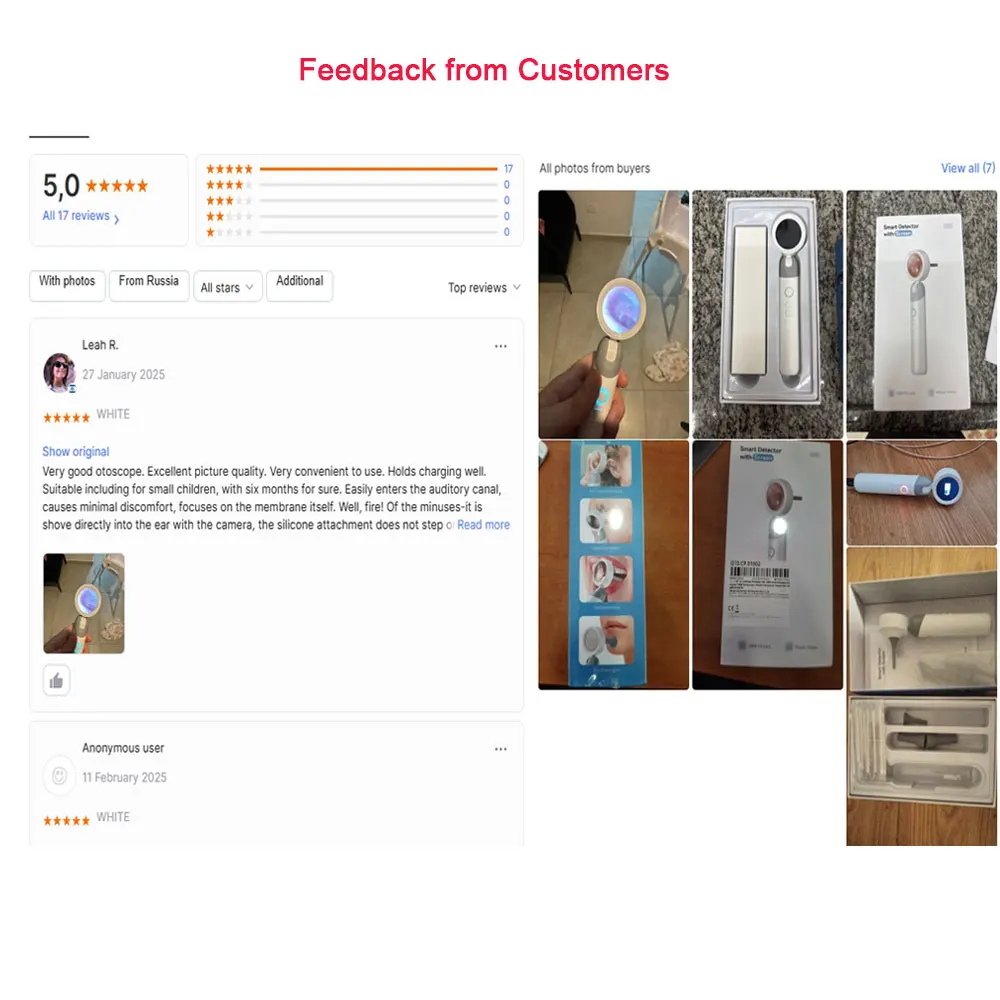
Task: Open the three-dot menu on Leah R.'s review
Action: [x=501, y=346]
